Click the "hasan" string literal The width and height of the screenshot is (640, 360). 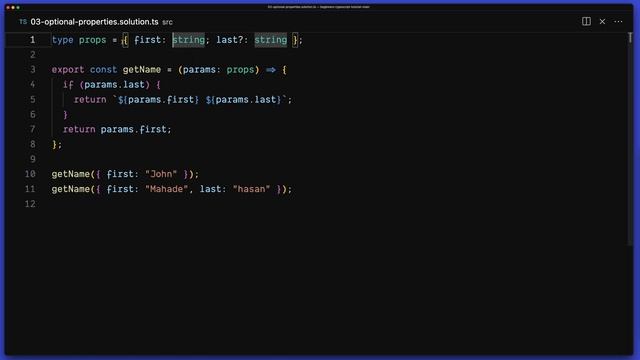tap(251, 189)
